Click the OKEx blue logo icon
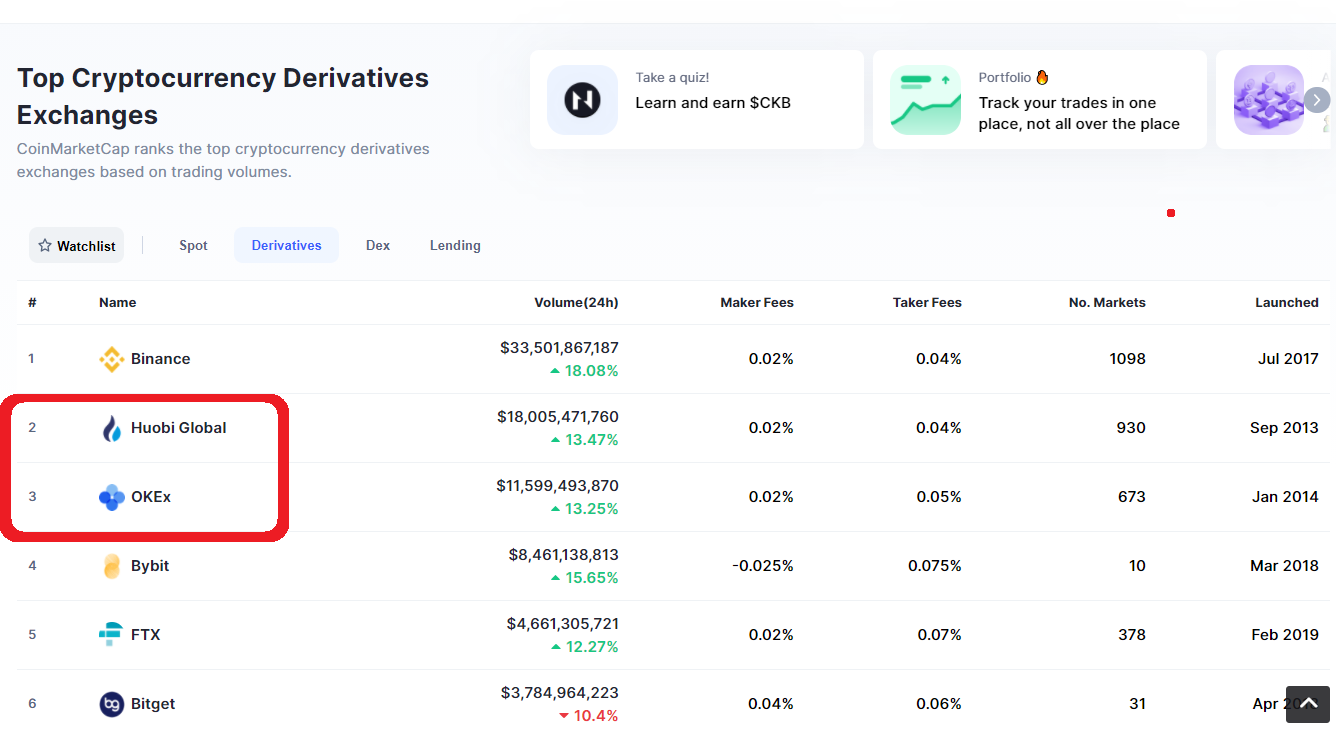The height and width of the screenshot is (730, 1336). point(112,497)
